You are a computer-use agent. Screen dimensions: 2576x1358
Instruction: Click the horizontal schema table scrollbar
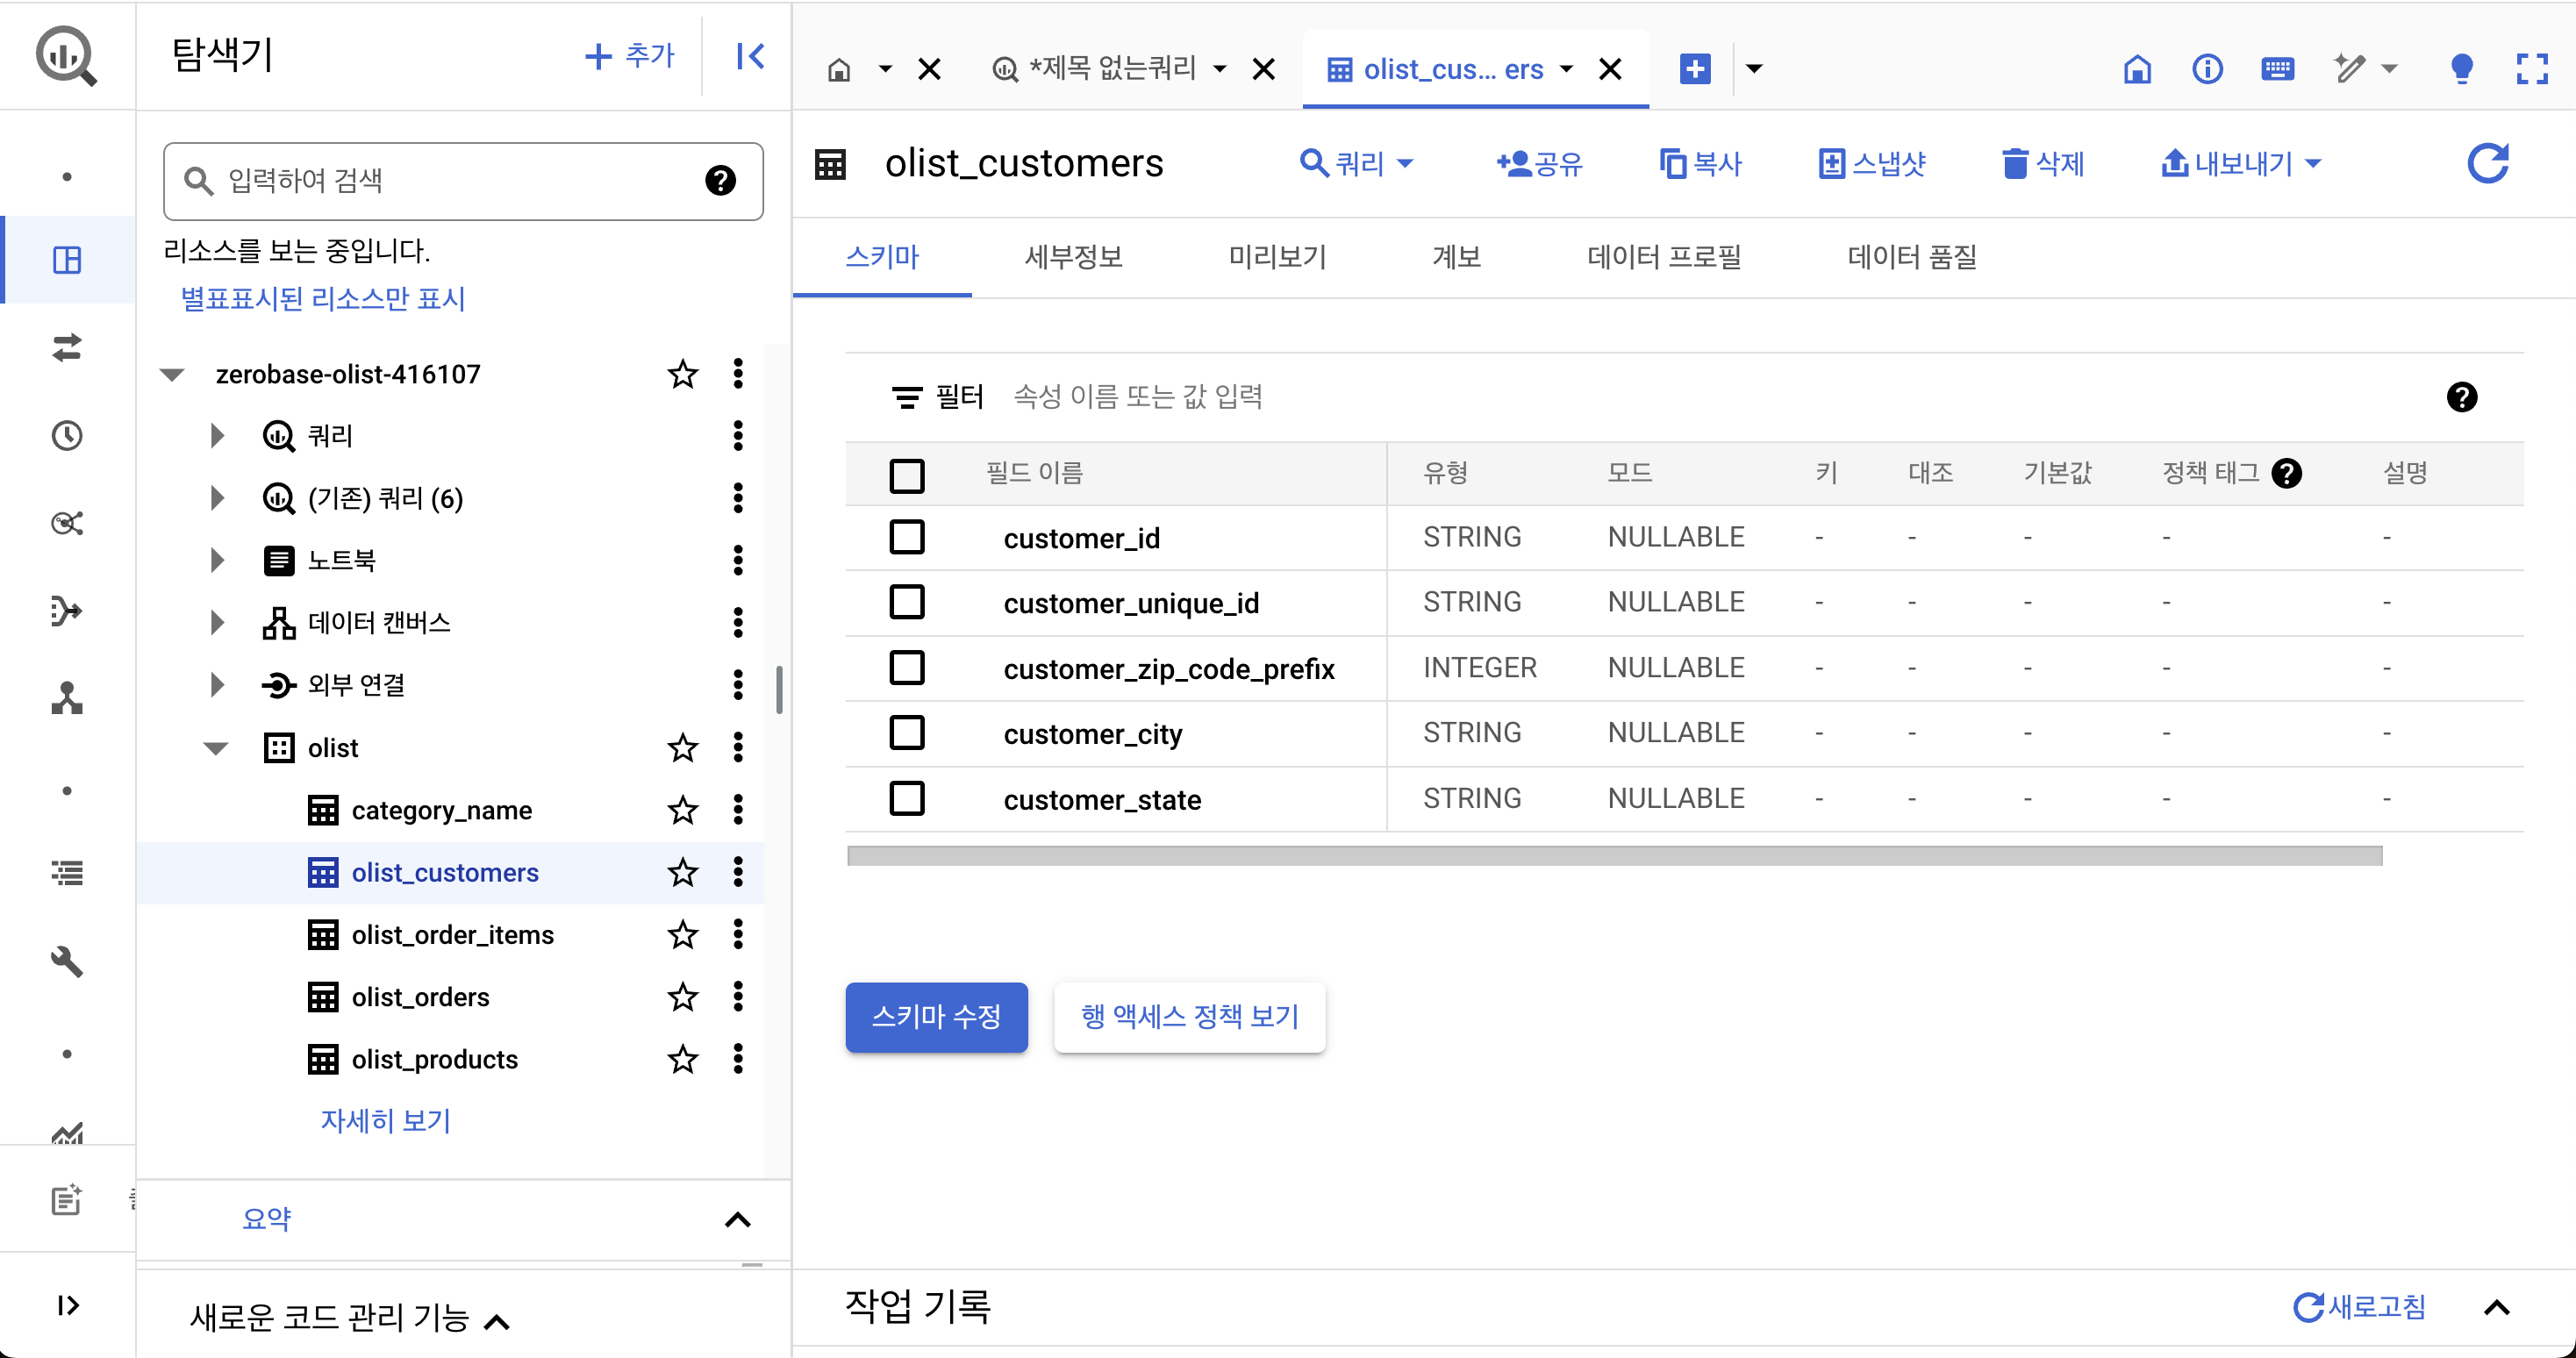click(x=1614, y=856)
